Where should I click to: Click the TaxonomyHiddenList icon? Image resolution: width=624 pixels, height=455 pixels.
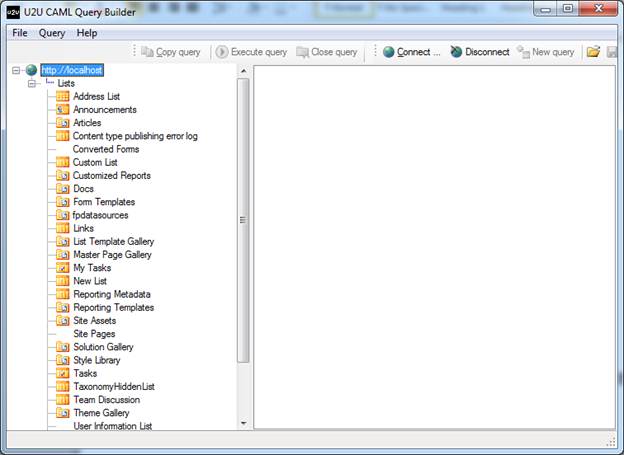pyautogui.click(x=62, y=387)
